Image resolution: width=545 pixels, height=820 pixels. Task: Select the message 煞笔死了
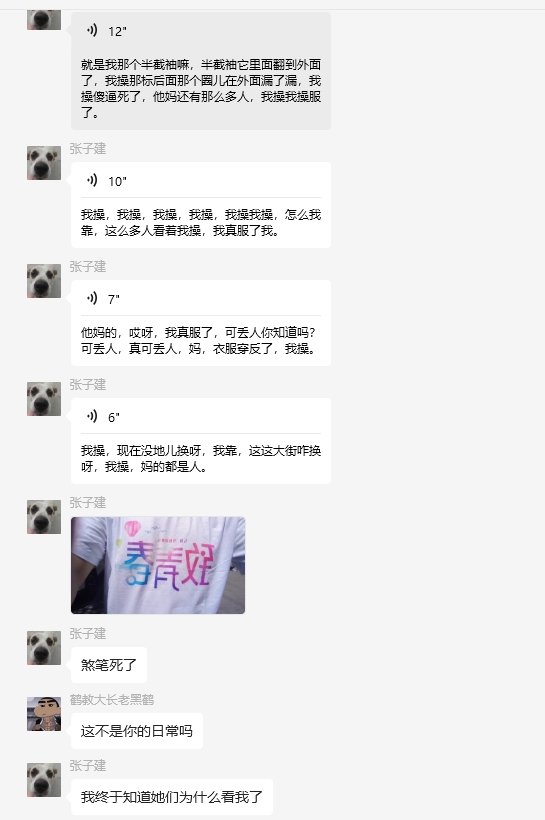[109, 665]
